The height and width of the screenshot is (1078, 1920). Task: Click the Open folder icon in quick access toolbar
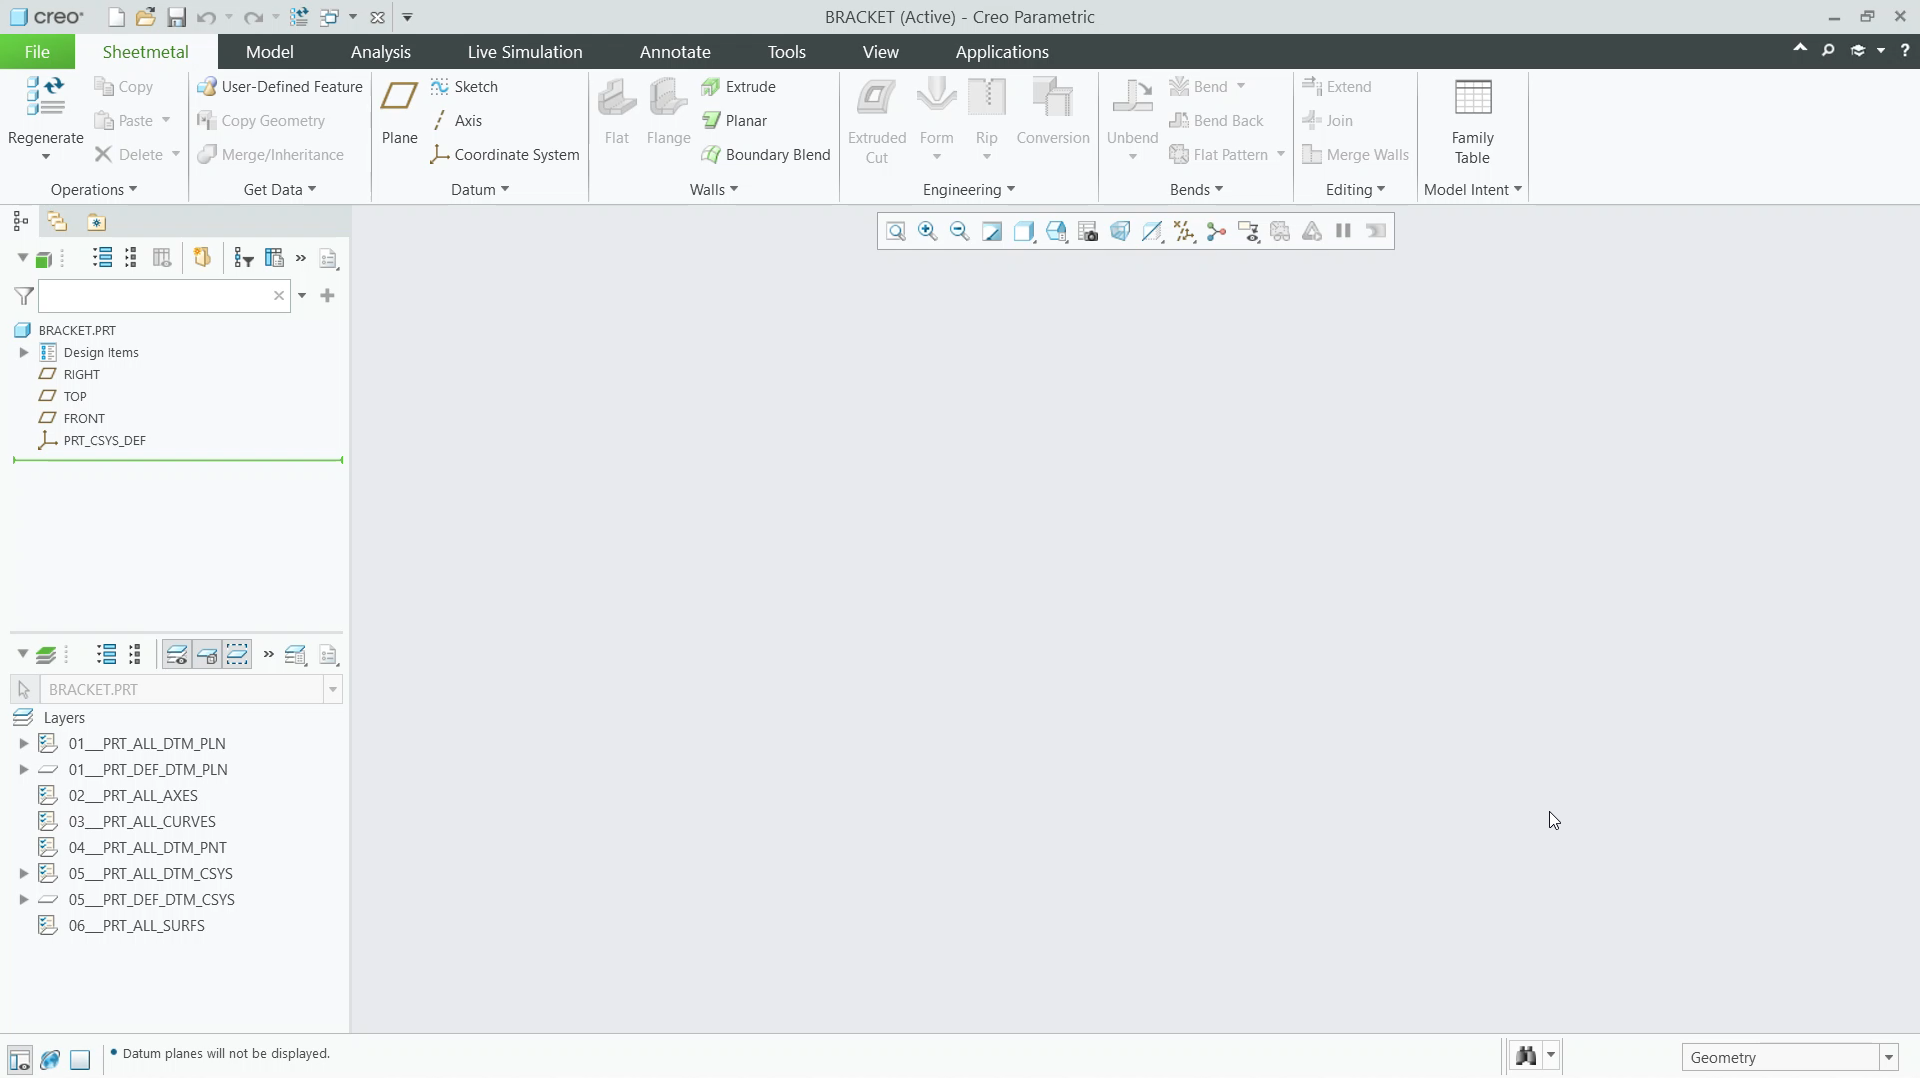[x=146, y=17]
